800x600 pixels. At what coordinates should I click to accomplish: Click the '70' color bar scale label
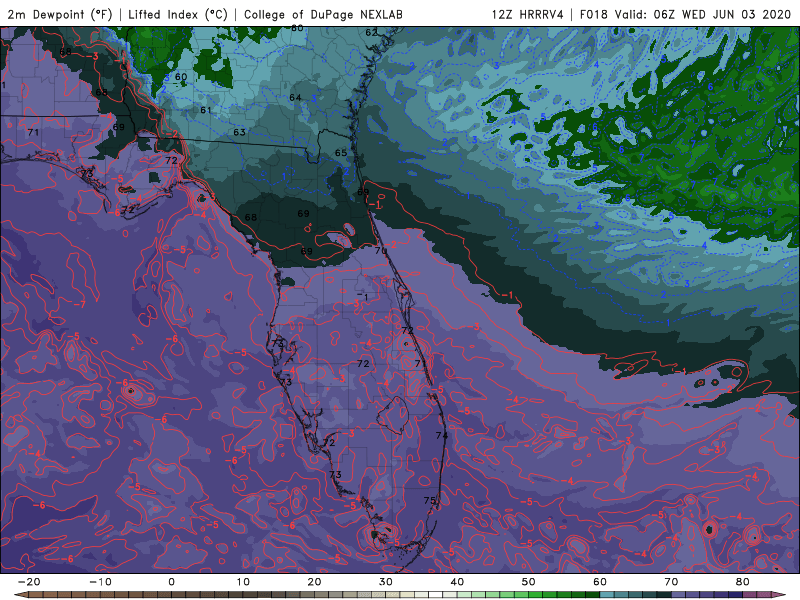coord(671,582)
